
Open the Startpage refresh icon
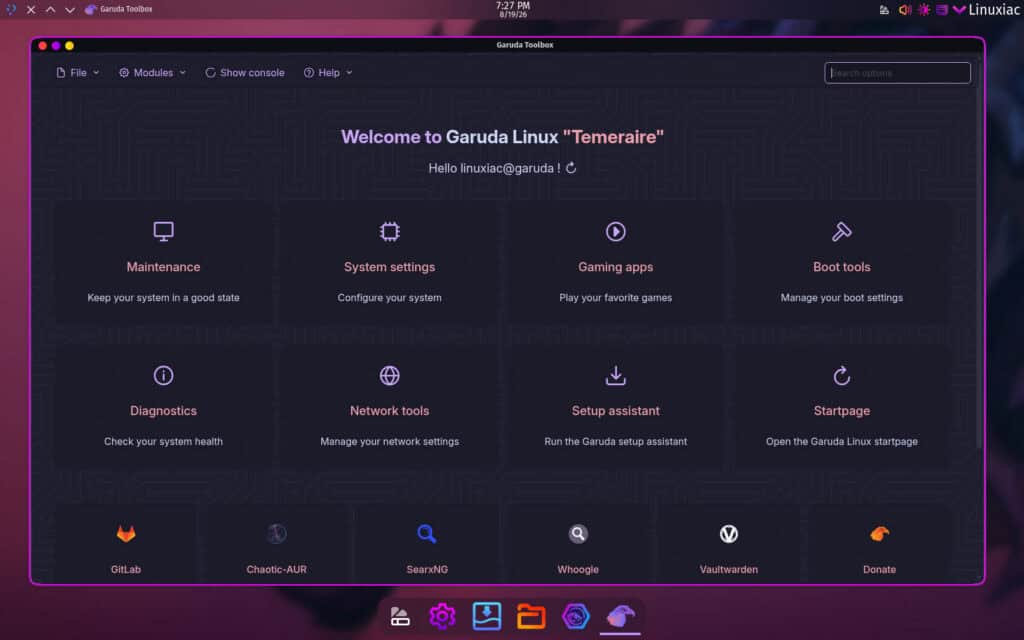(x=841, y=376)
